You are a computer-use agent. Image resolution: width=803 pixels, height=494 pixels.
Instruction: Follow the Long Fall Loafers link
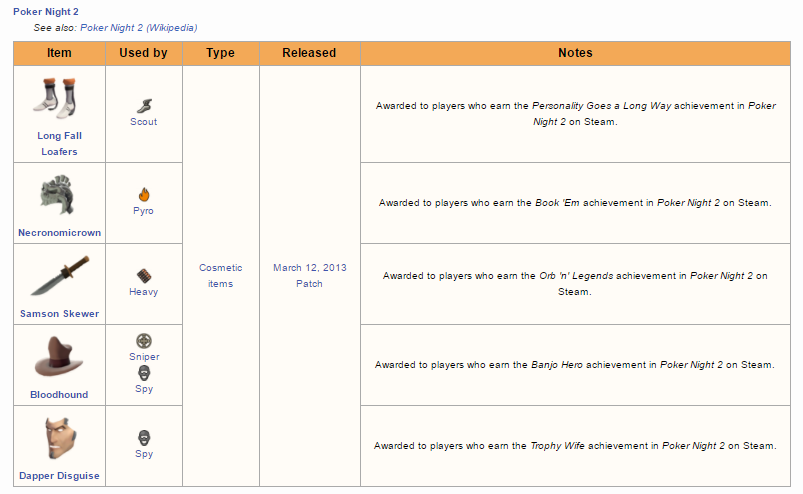[x=59, y=143]
